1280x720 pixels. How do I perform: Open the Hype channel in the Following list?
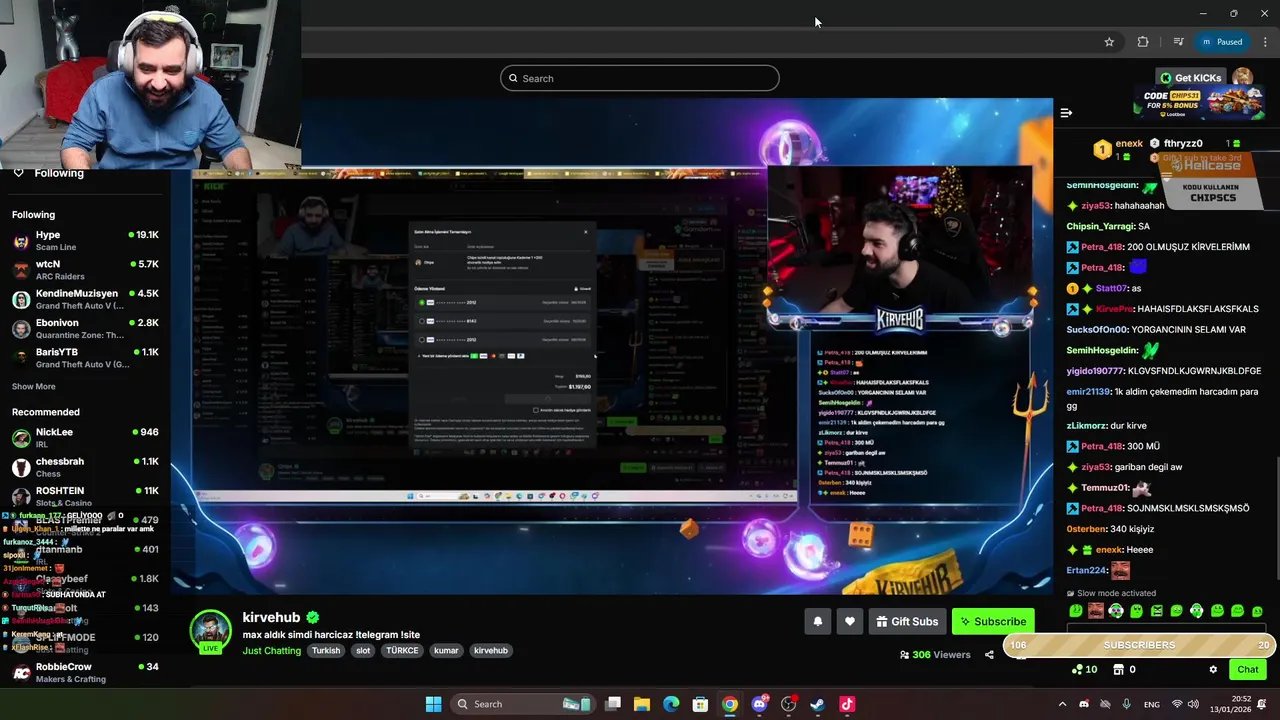85,240
